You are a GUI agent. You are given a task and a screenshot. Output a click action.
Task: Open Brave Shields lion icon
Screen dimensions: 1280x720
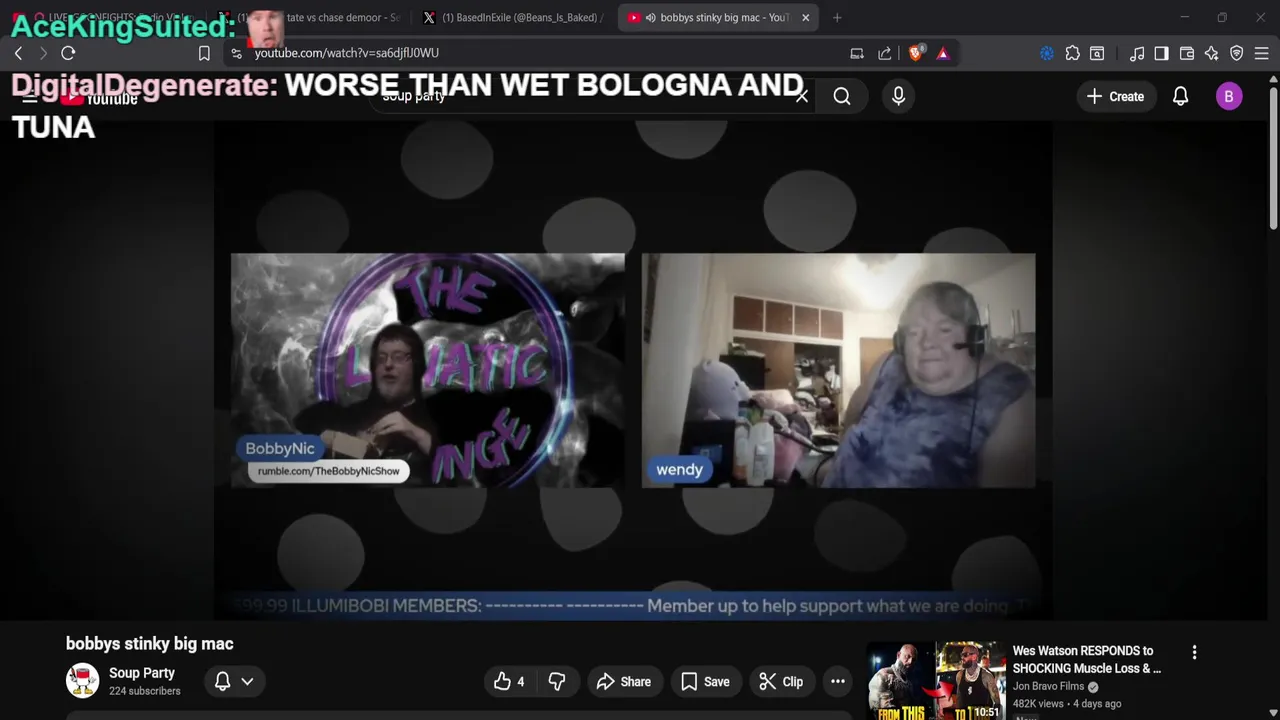point(915,53)
